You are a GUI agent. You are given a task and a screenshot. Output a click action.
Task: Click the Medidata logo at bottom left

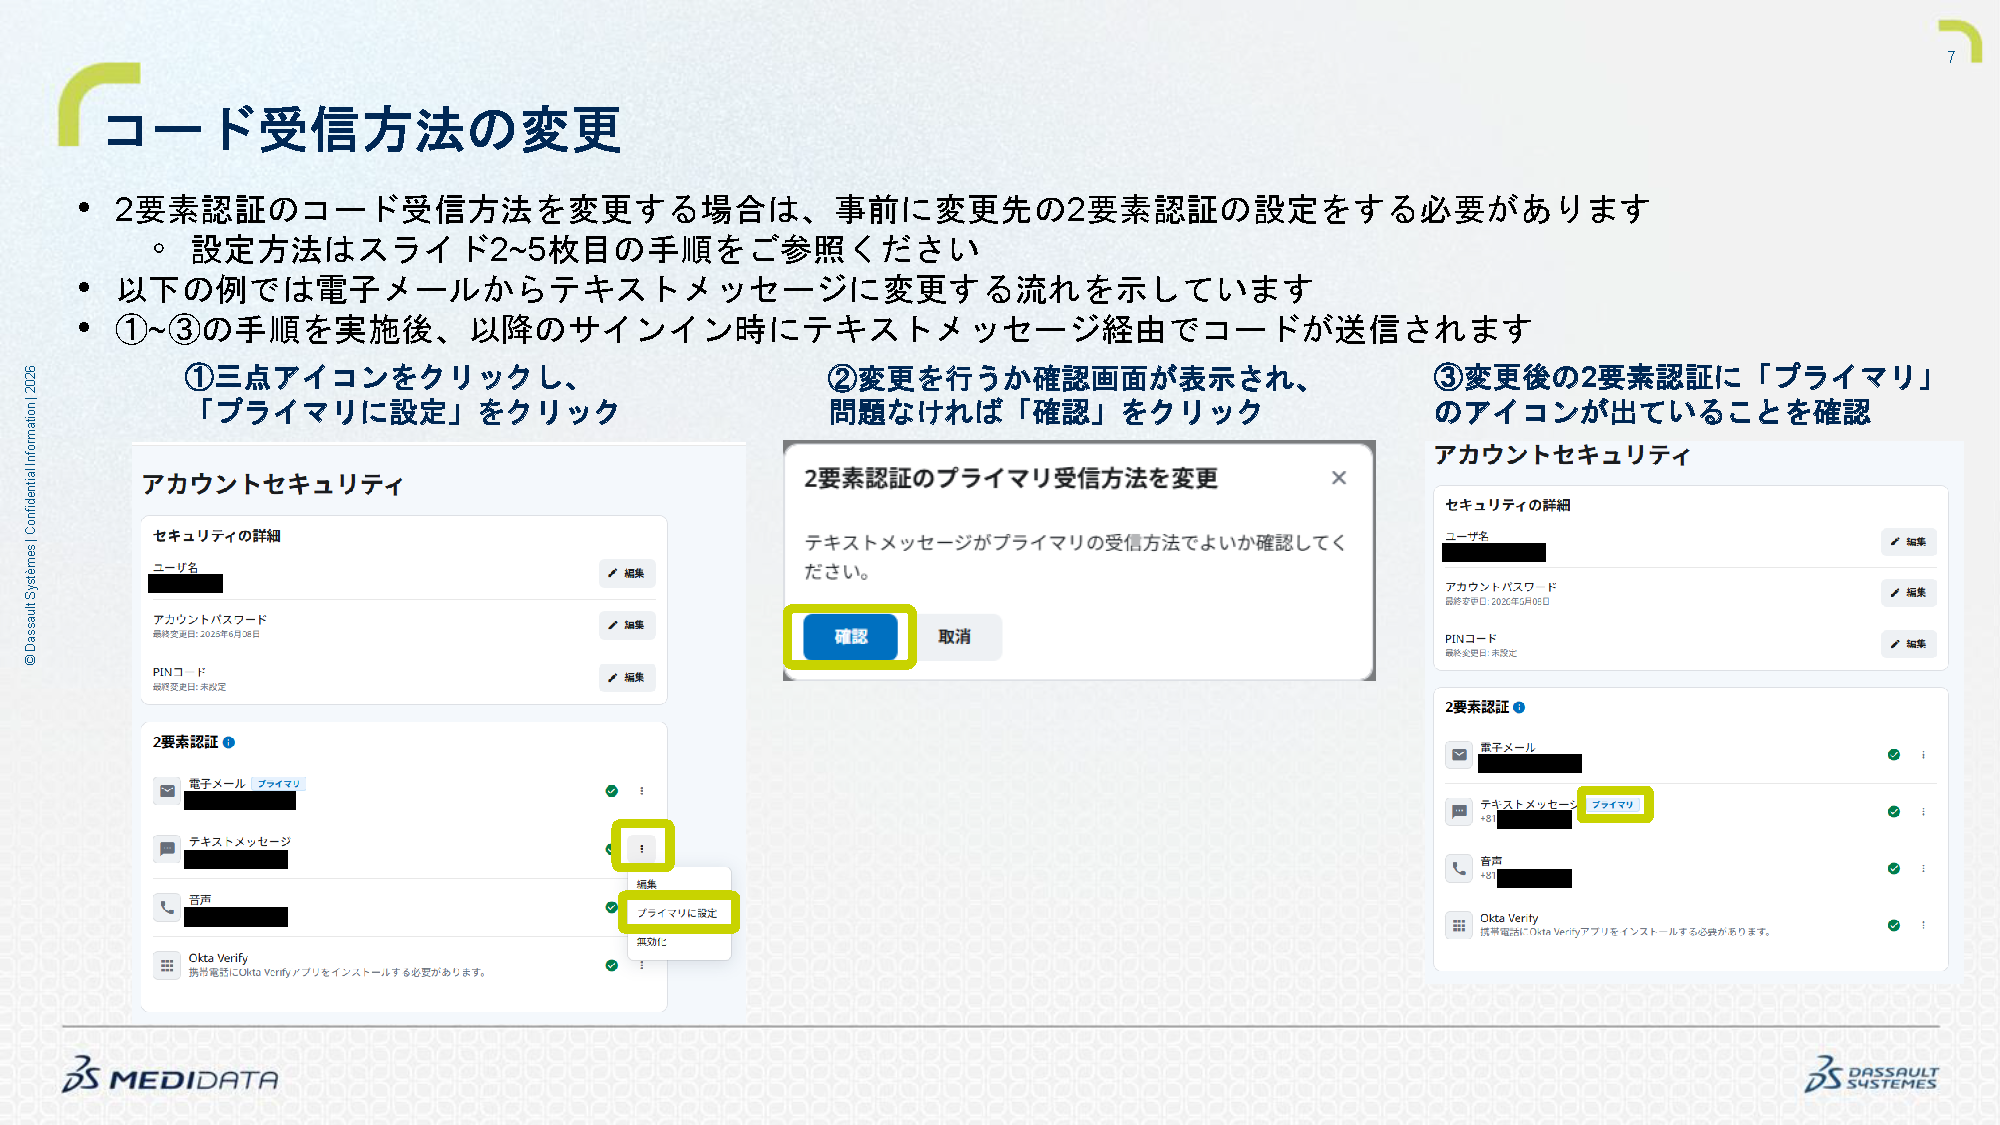[x=170, y=1075]
